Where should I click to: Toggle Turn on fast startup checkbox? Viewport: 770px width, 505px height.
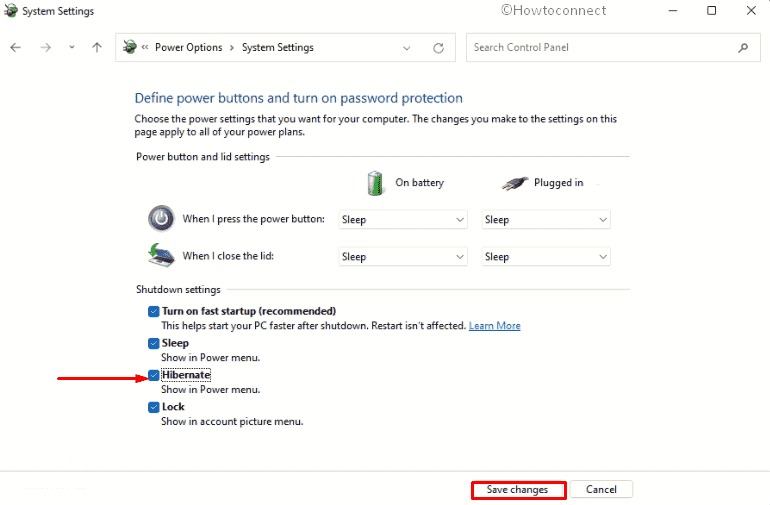tap(154, 311)
